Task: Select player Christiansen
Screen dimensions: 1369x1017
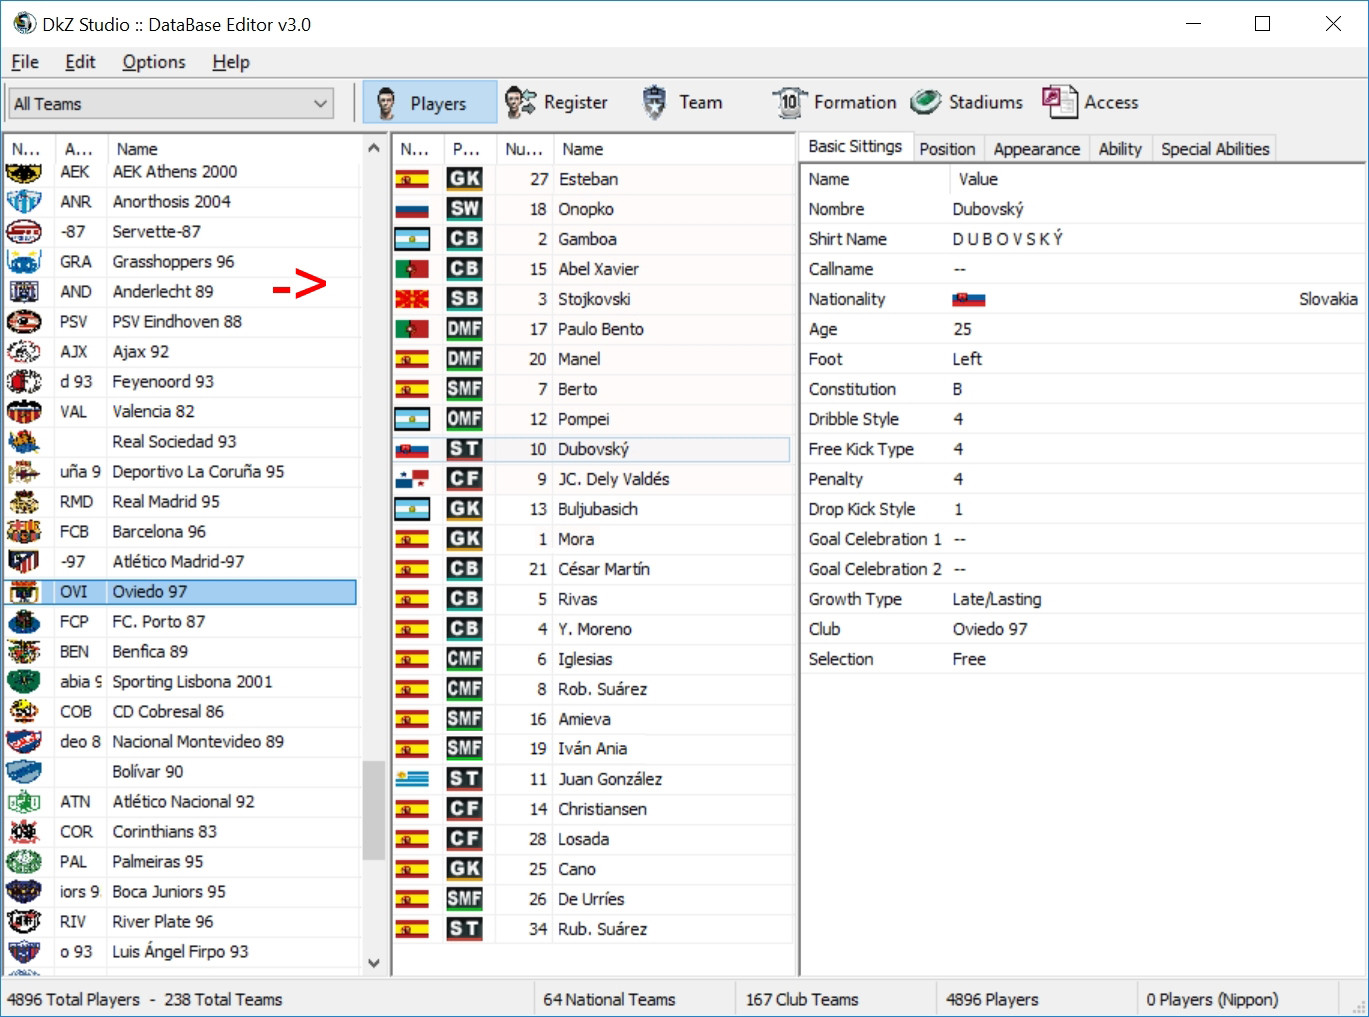Action: (592, 809)
